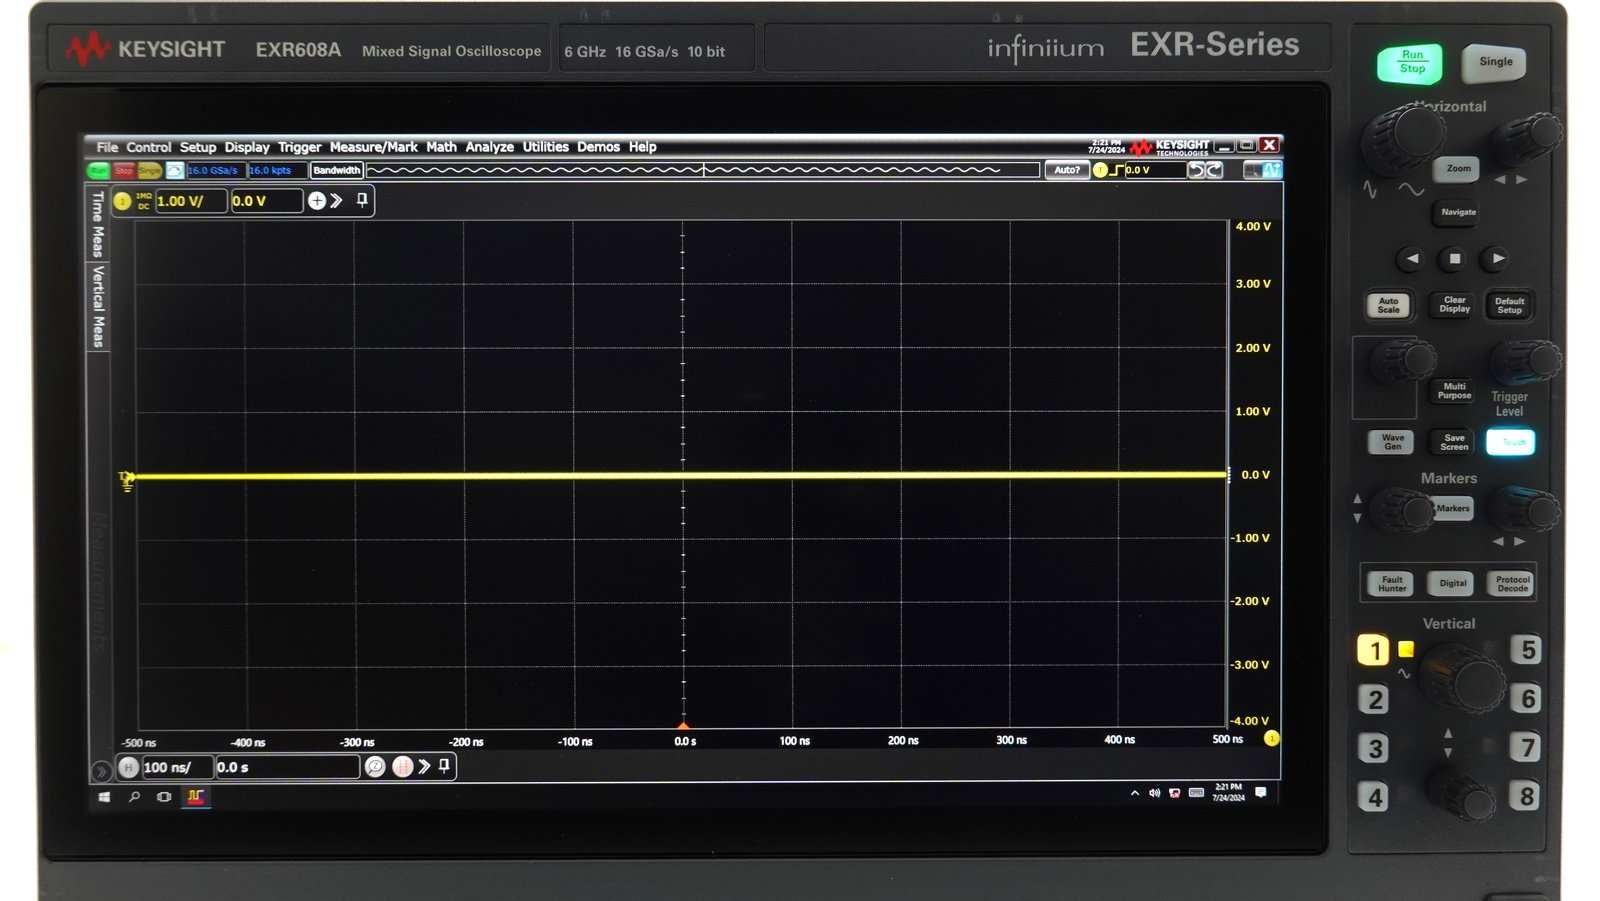Open the Display menu

[247, 147]
